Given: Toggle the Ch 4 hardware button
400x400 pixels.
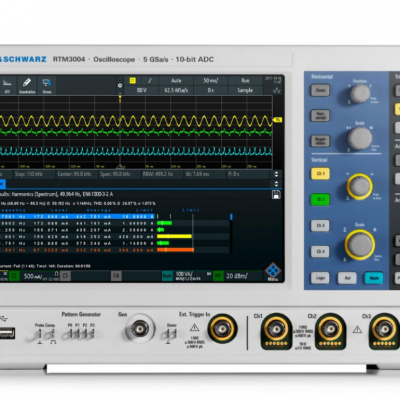Looking at the screenshot, I should point(320,251).
